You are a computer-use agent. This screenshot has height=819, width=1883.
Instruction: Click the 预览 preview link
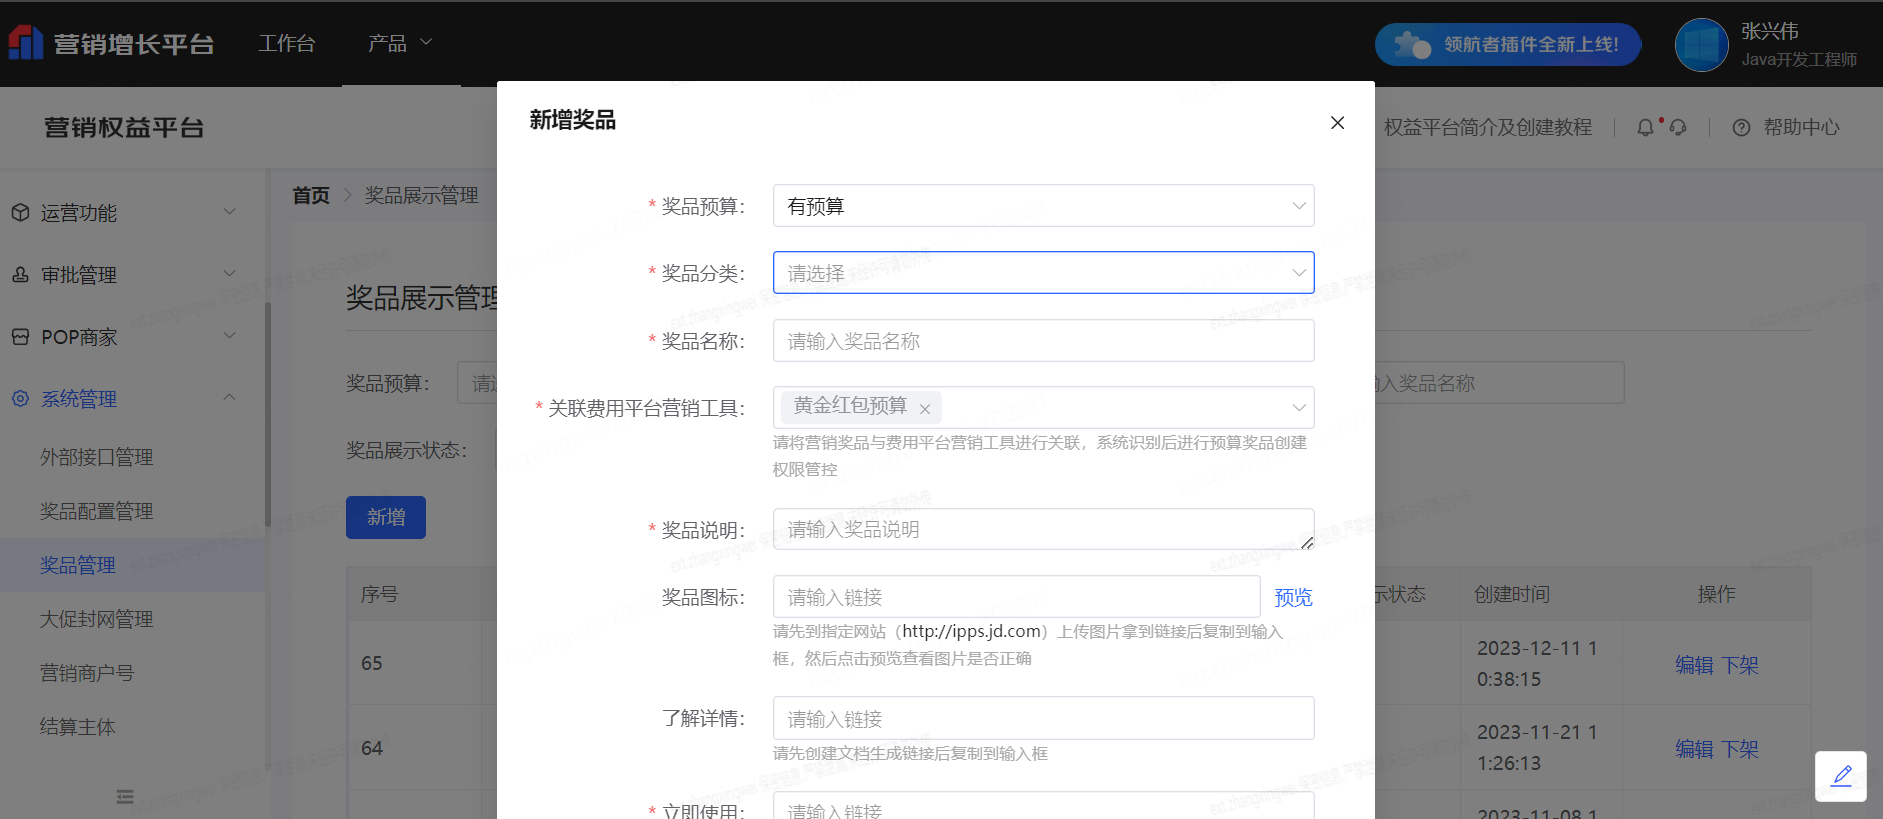coord(1293,598)
